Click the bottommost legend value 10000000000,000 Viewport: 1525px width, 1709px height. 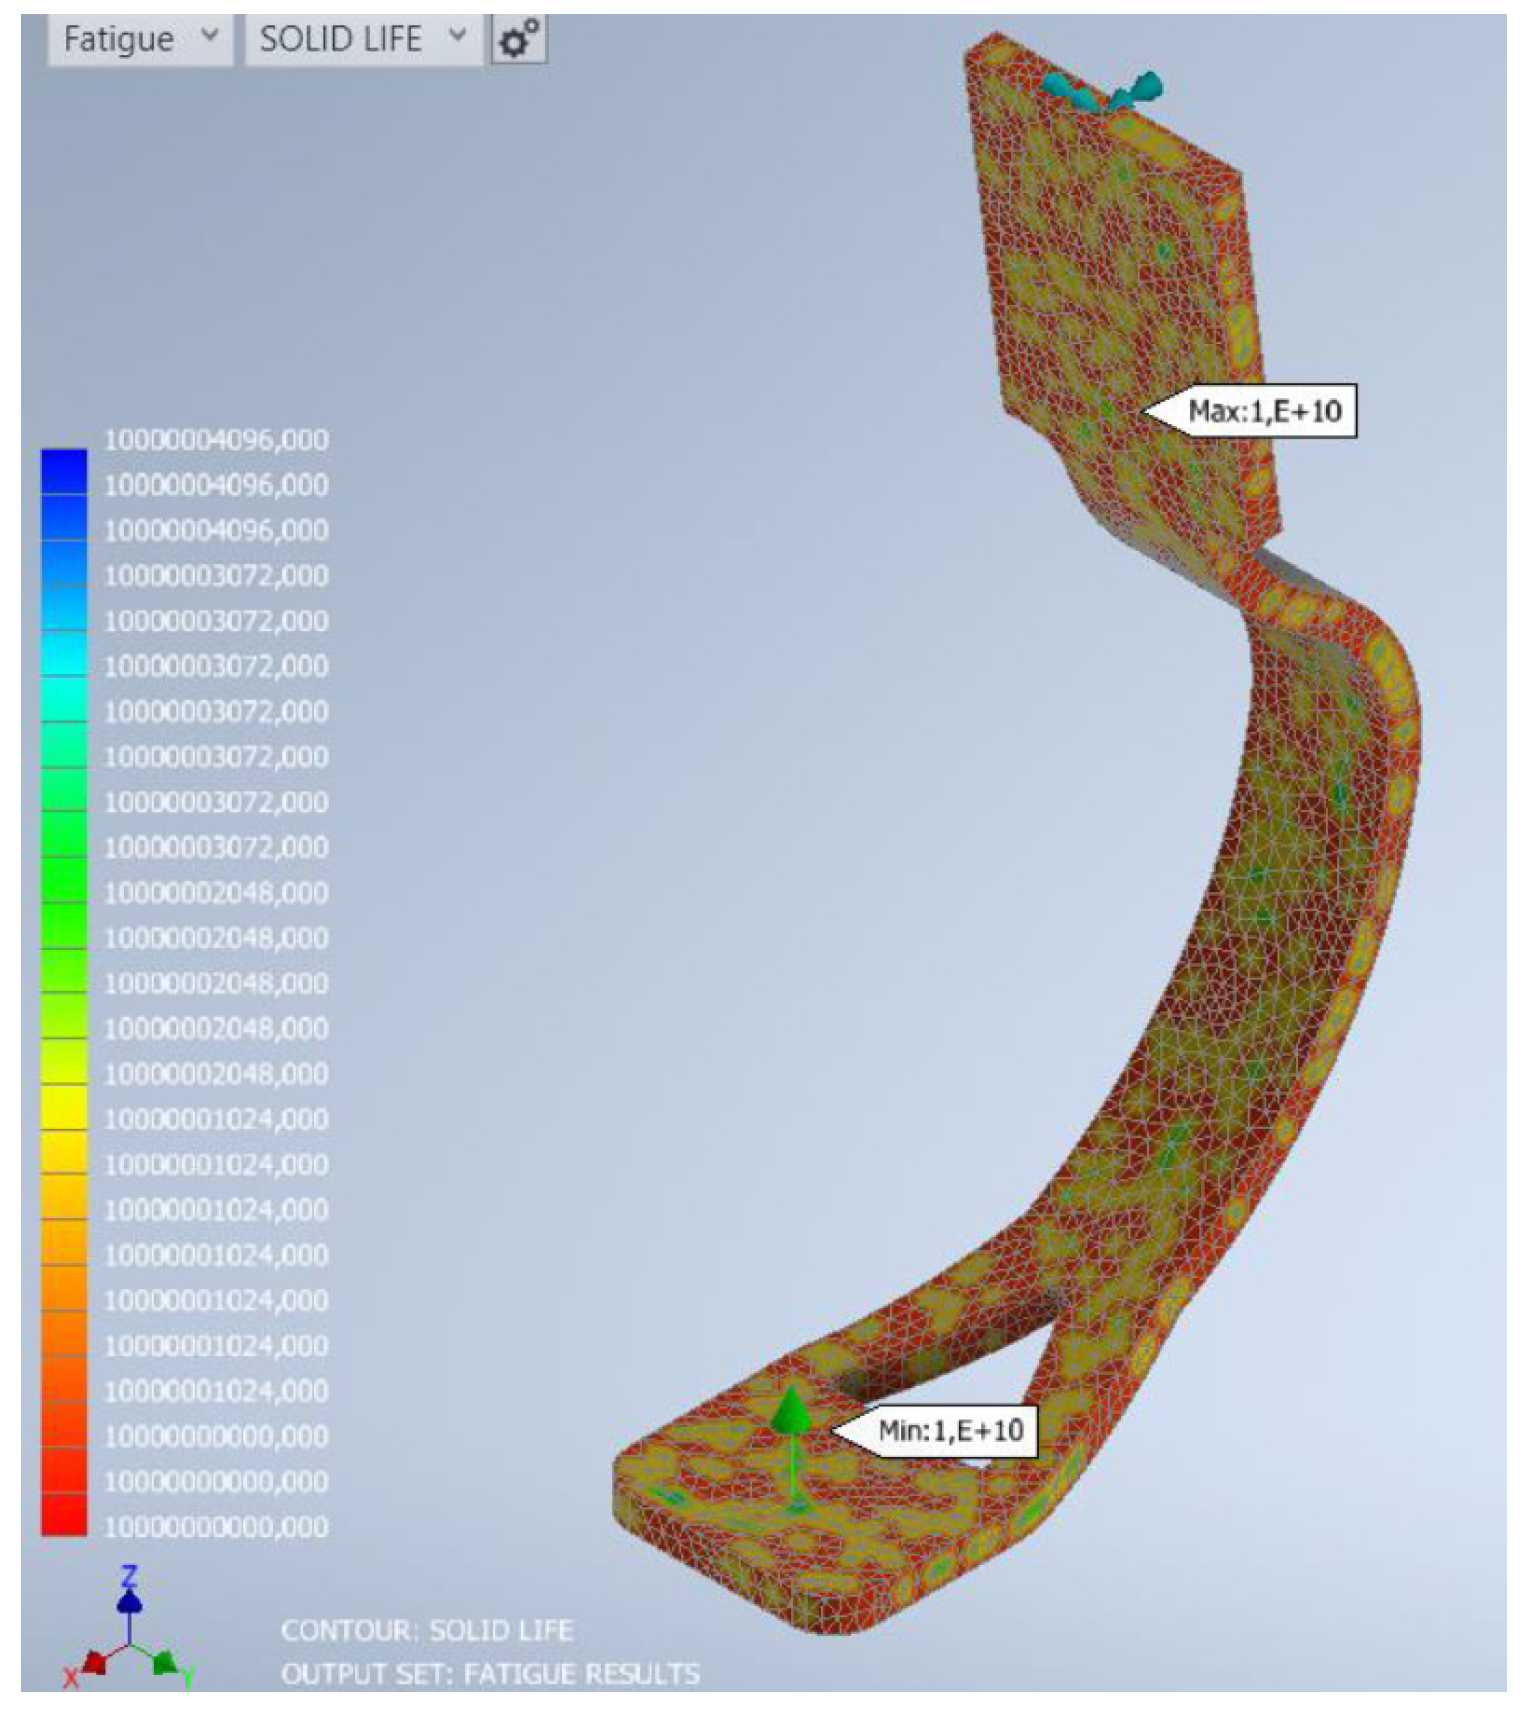point(216,1527)
